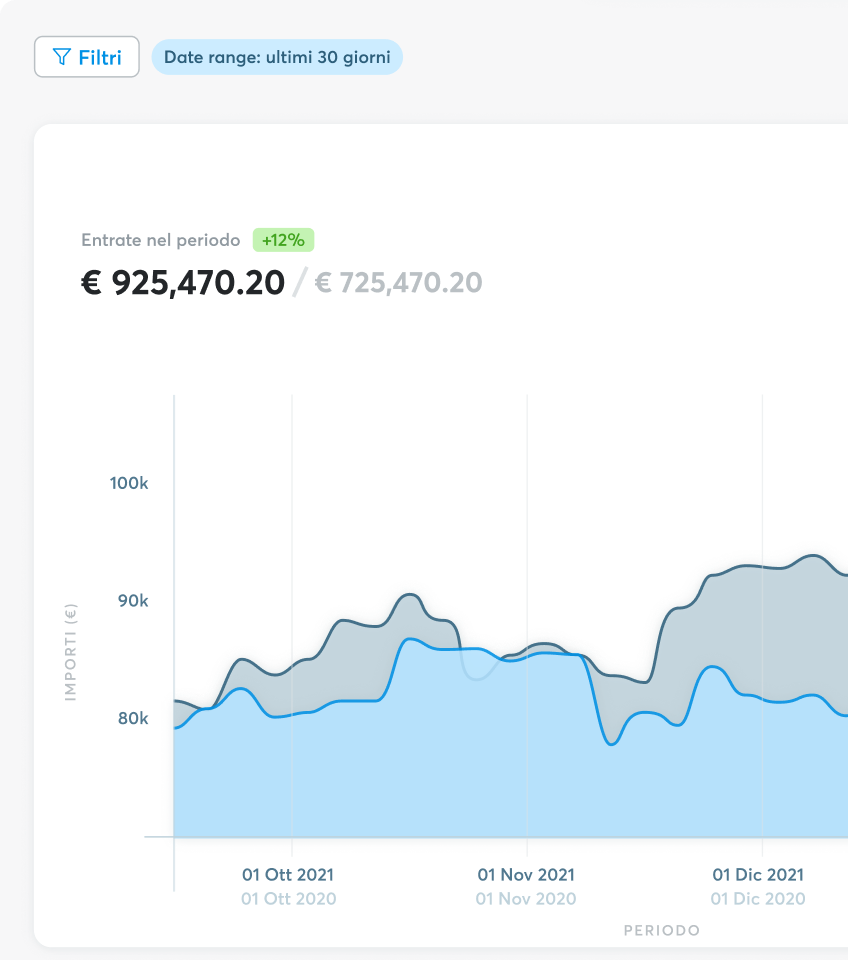Image resolution: width=848 pixels, height=960 pixels.
Task: Click the dark line's peak near December
Action: 812,555
